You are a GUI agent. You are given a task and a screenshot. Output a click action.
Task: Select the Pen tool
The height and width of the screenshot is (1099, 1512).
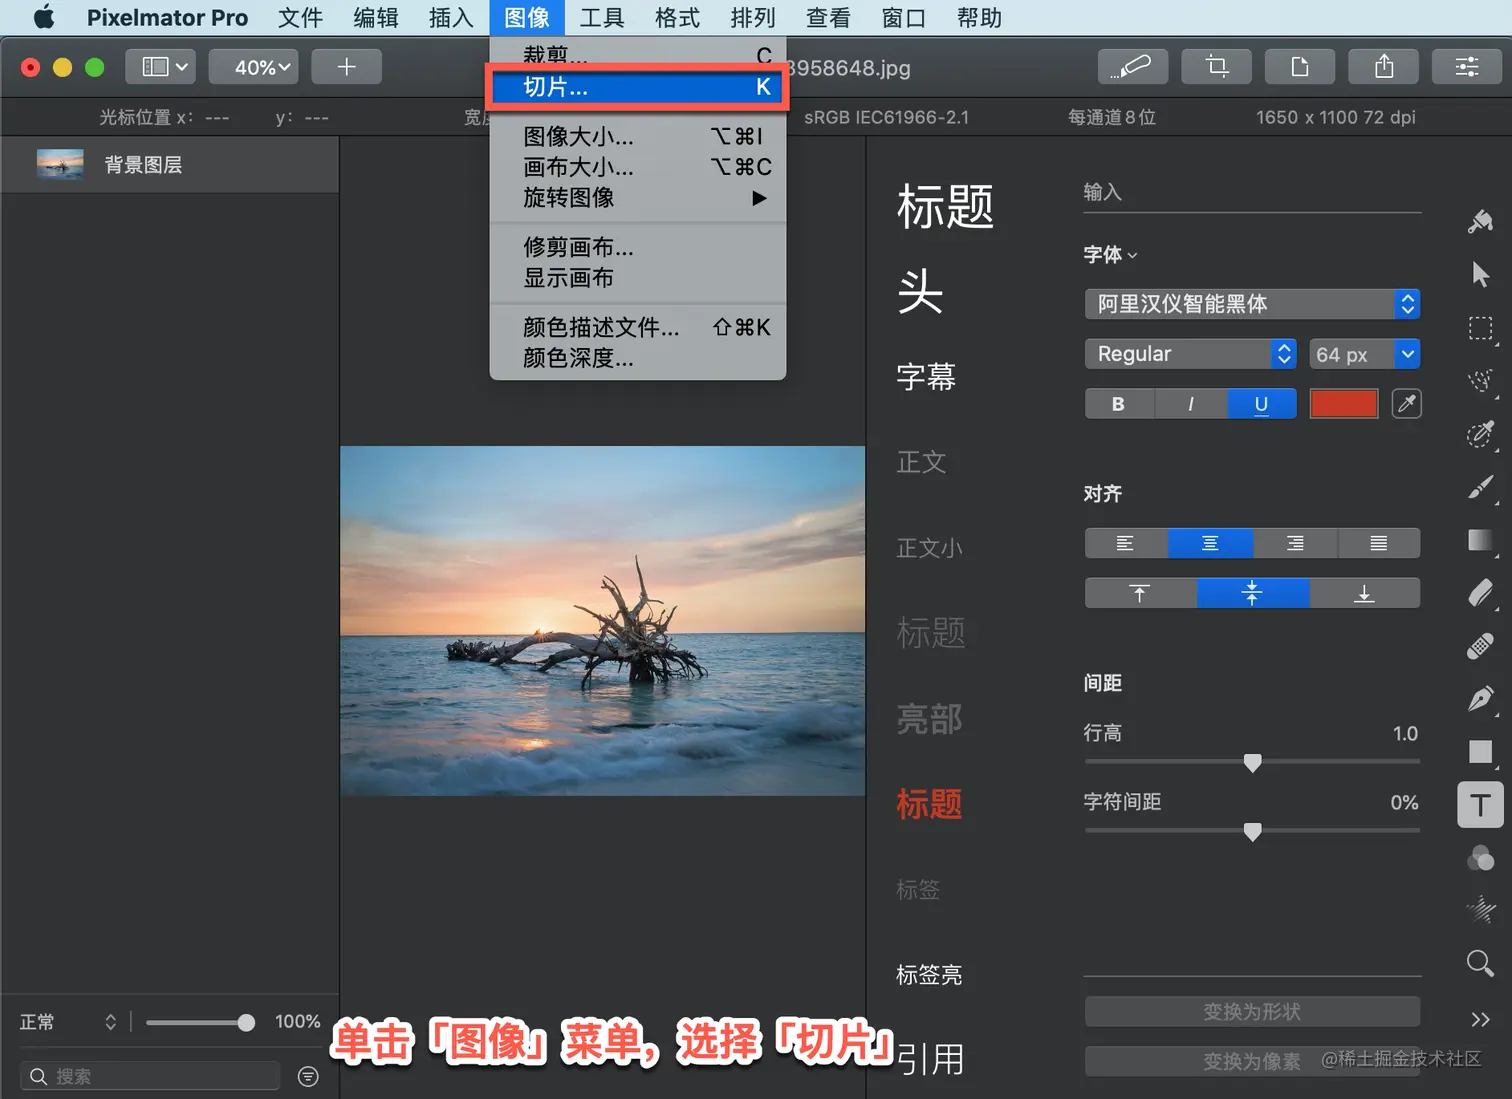coord(1481,699)
